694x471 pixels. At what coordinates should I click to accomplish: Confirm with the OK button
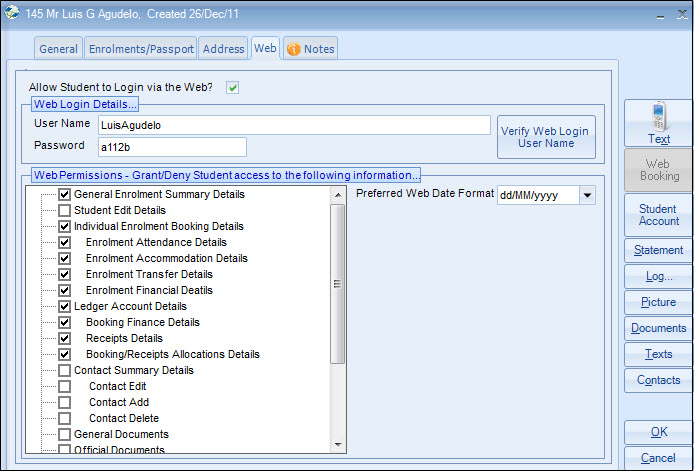tap(658, 432)
